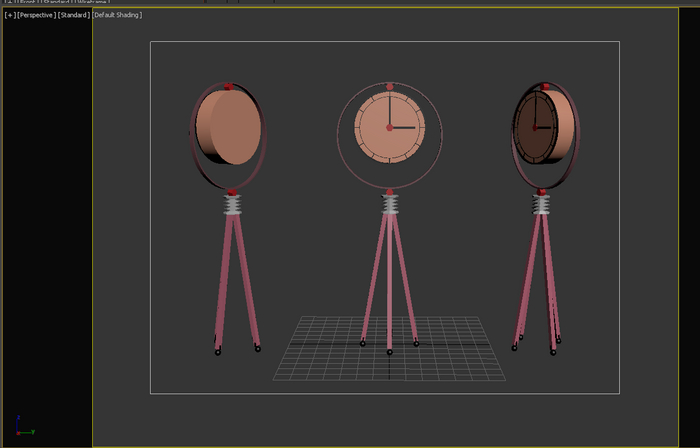Click the XYZ axis gizmo in viewport corner
Viewport: 700px width, 448px height.
click(x=24, y=427)
